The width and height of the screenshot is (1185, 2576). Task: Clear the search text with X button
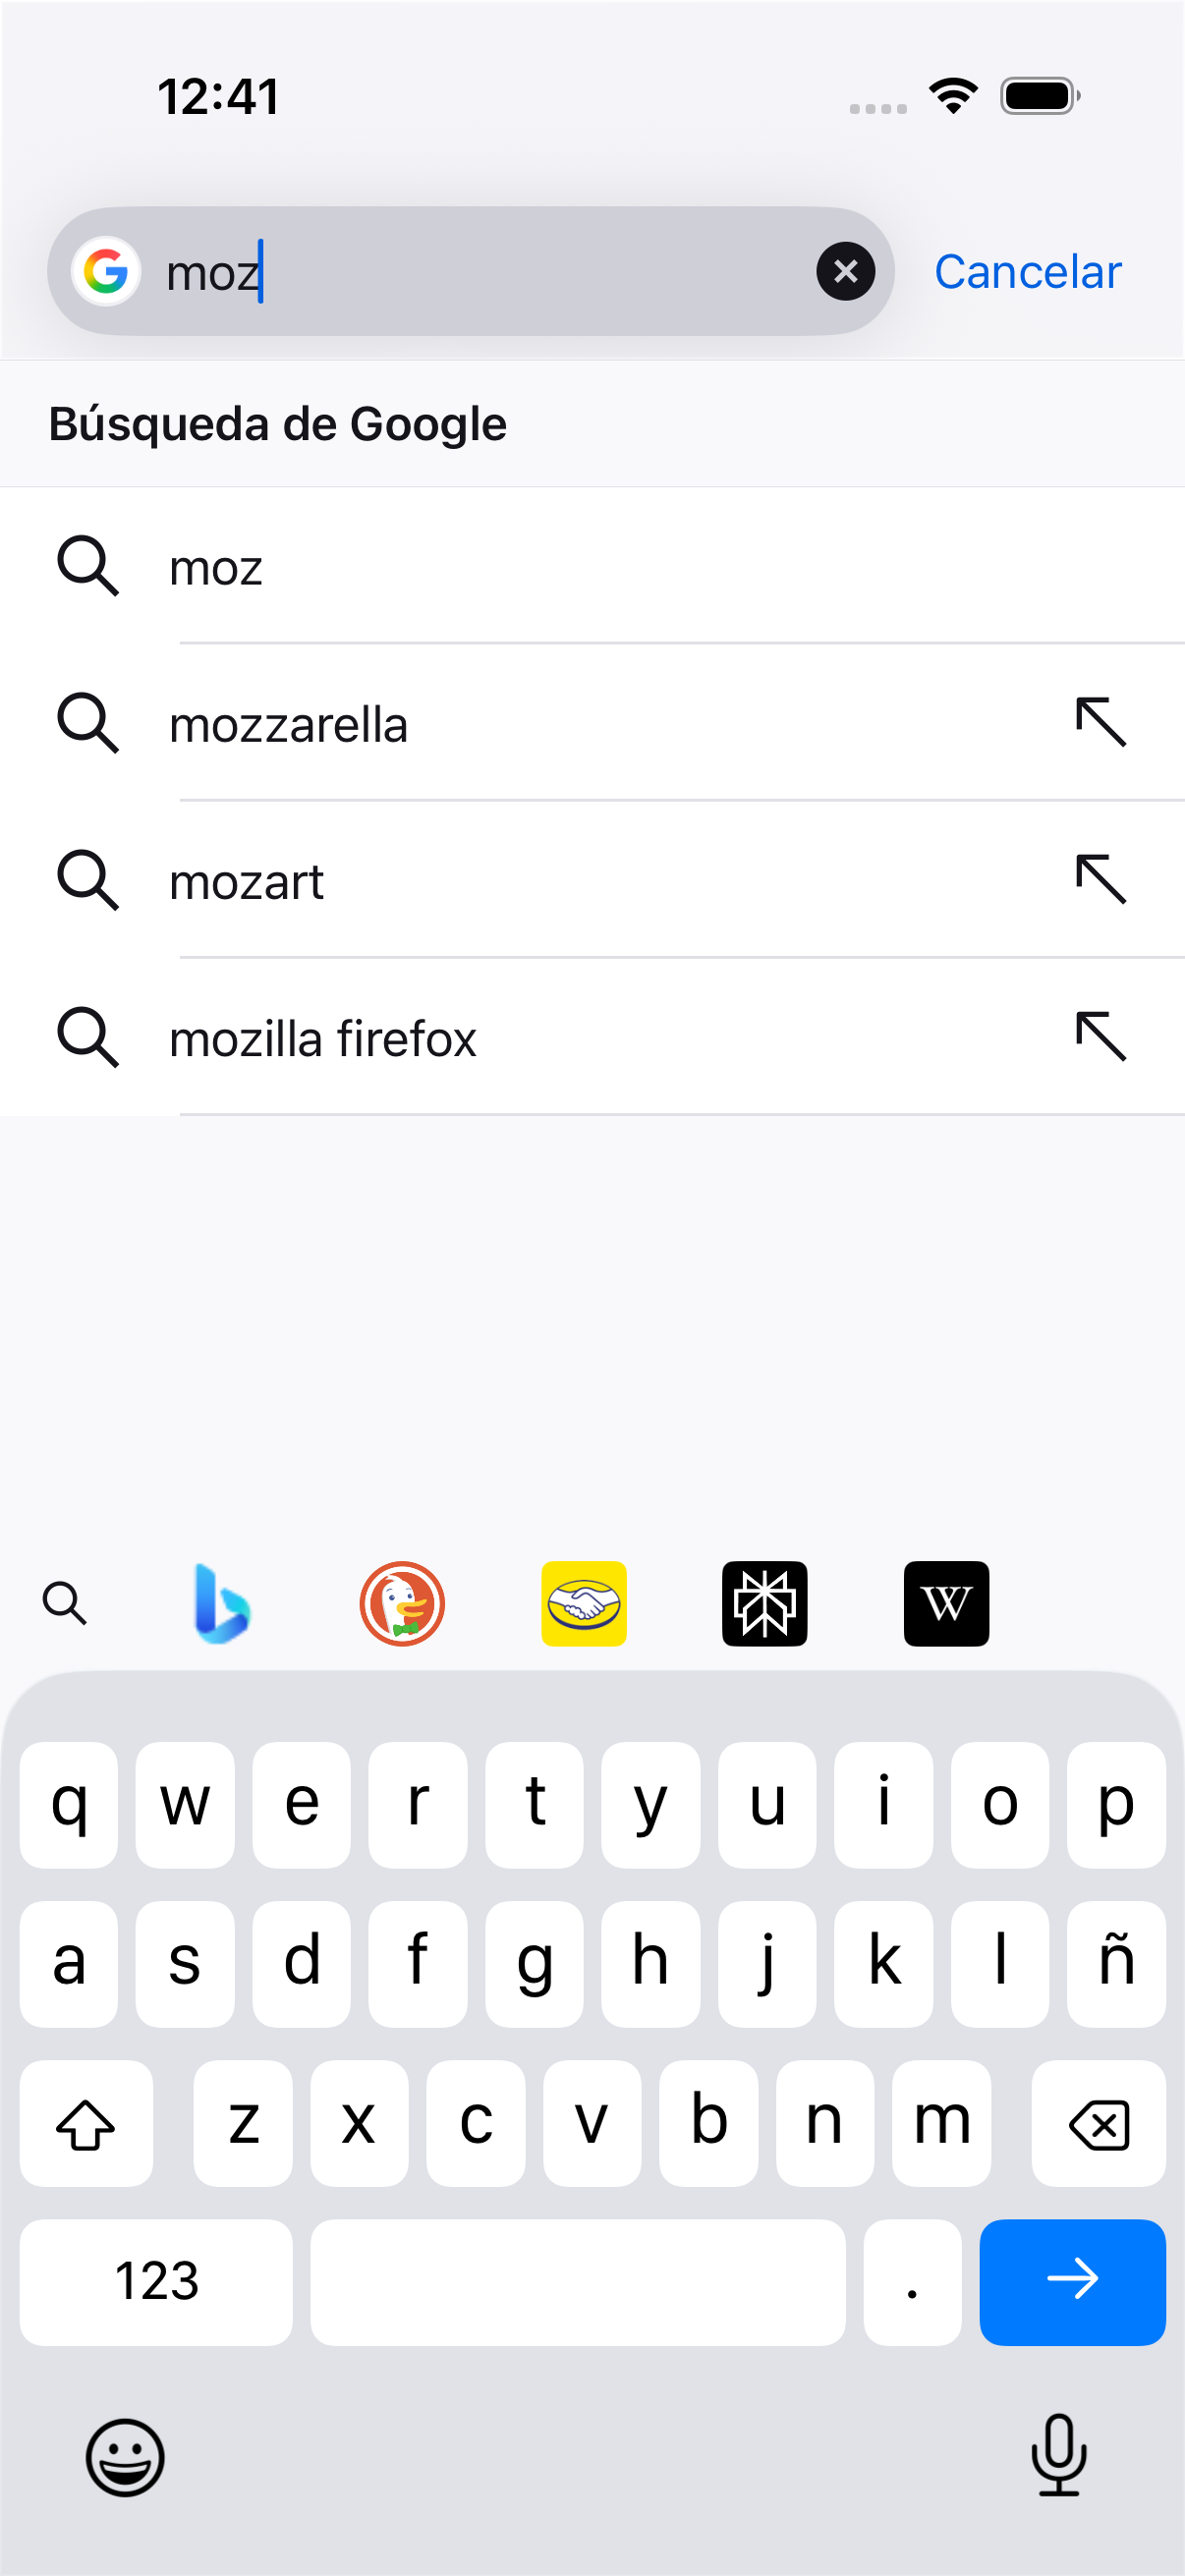click(846, 271)
